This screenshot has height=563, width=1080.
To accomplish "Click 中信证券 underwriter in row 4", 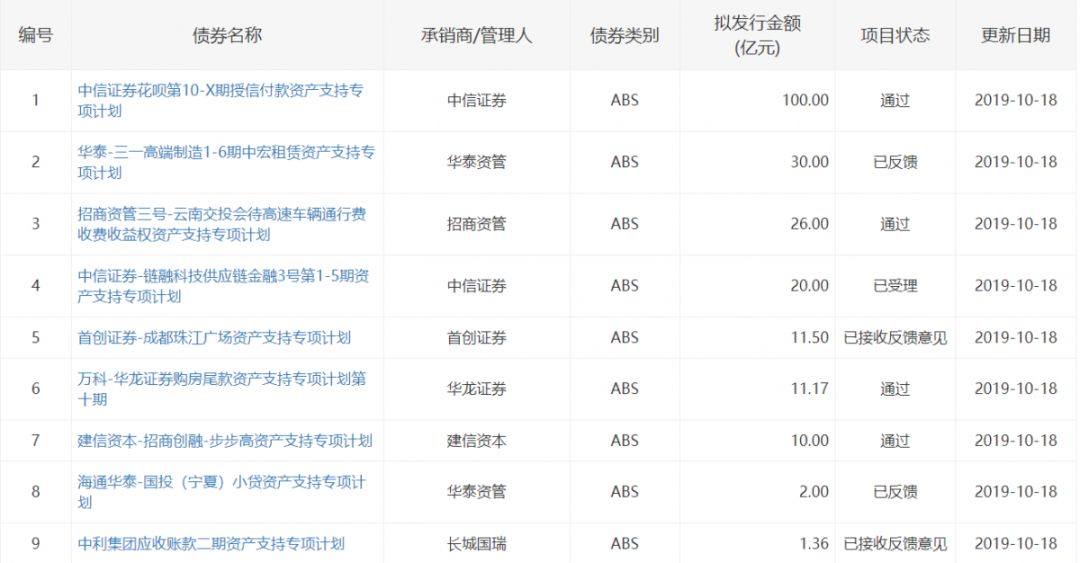I will (477, 286).
